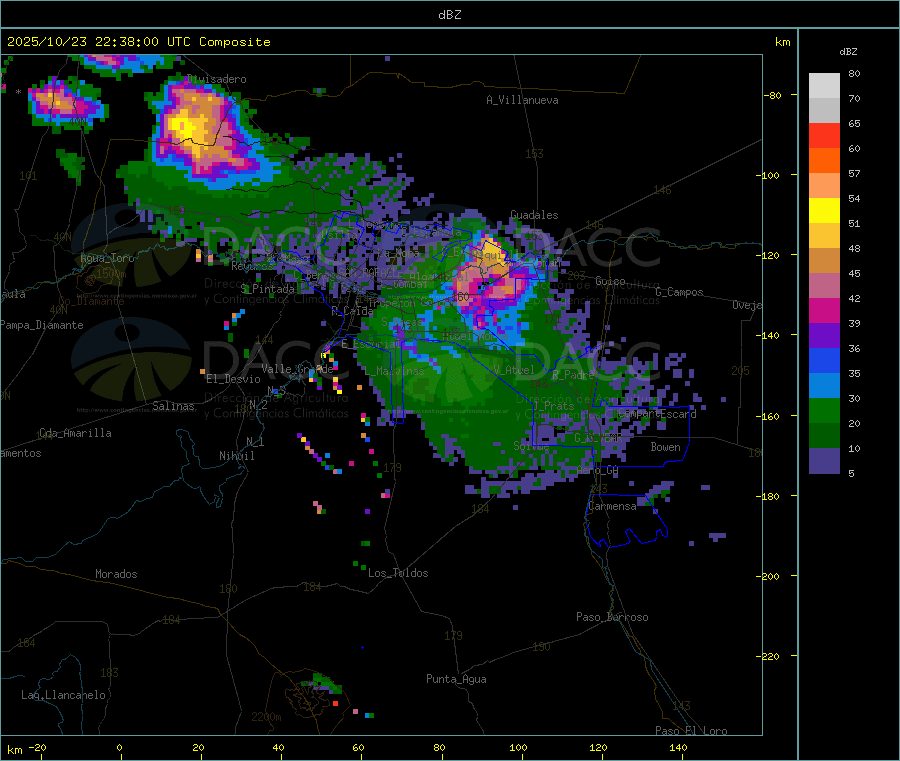Image resolution: width=900 pixels, height=761 pixels.
Task: Click the light gray 70-80 dBZ legend swatch
Action: pos(824,86)
